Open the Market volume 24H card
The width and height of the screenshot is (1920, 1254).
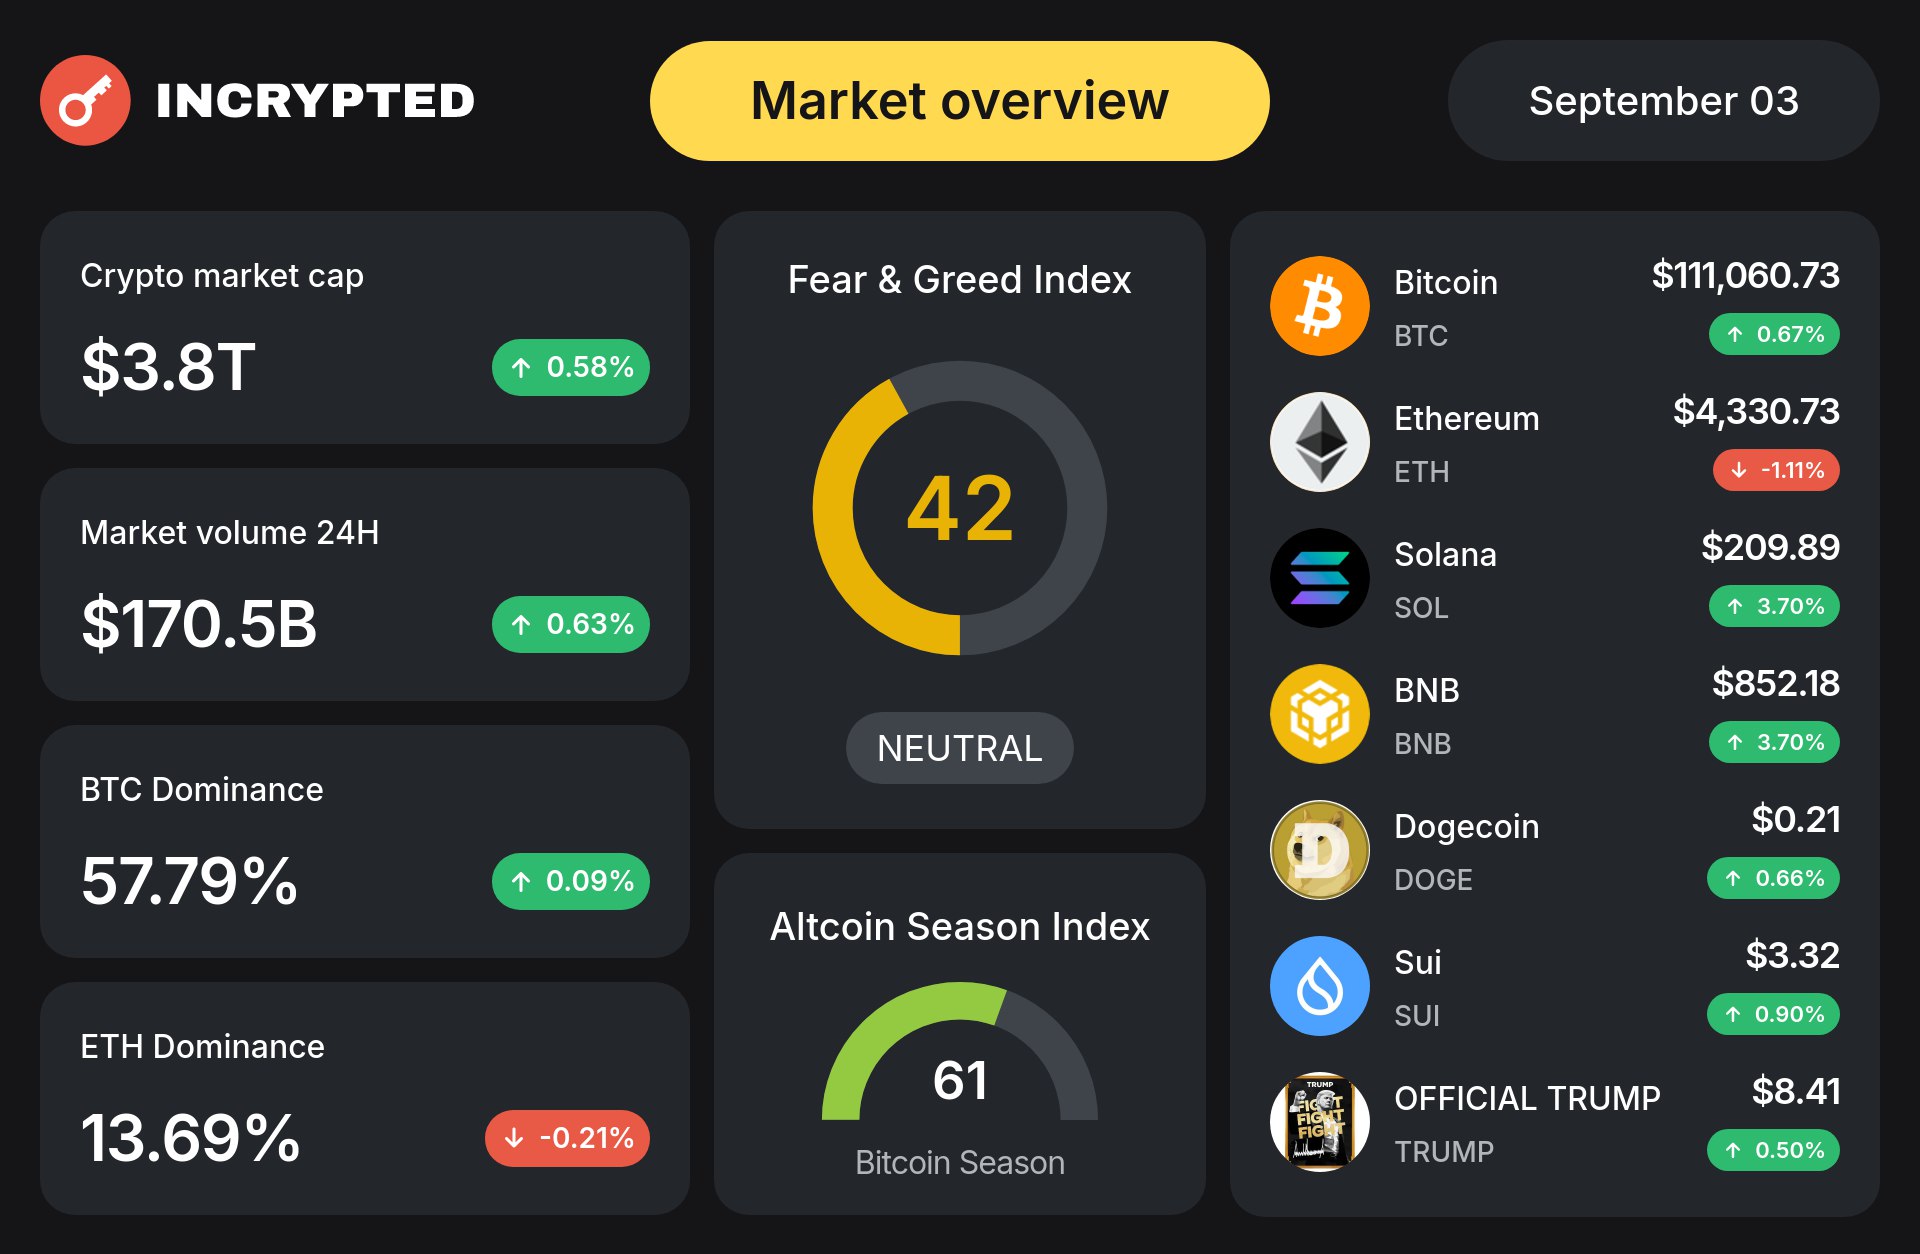365,585
